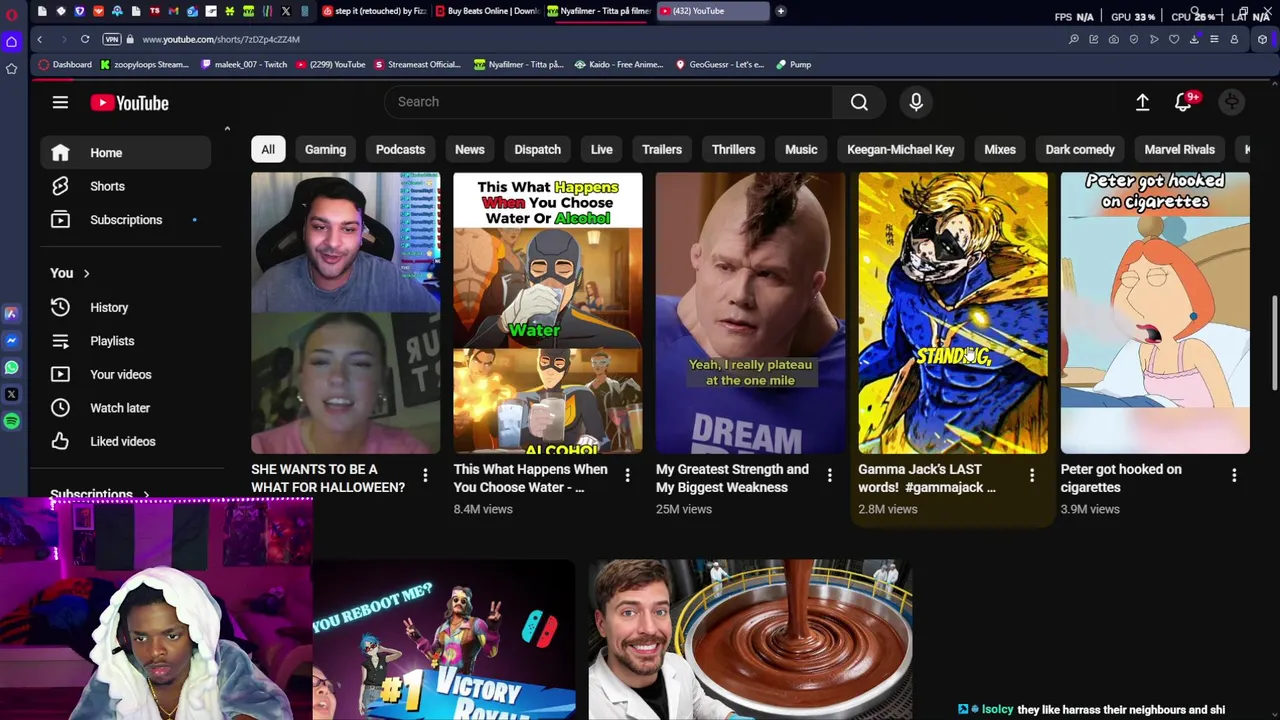Image resolution: width=1280 pixels, height=720 pixels.
Task: Expand the You section chevron
Action: click(x=86, y=273)
